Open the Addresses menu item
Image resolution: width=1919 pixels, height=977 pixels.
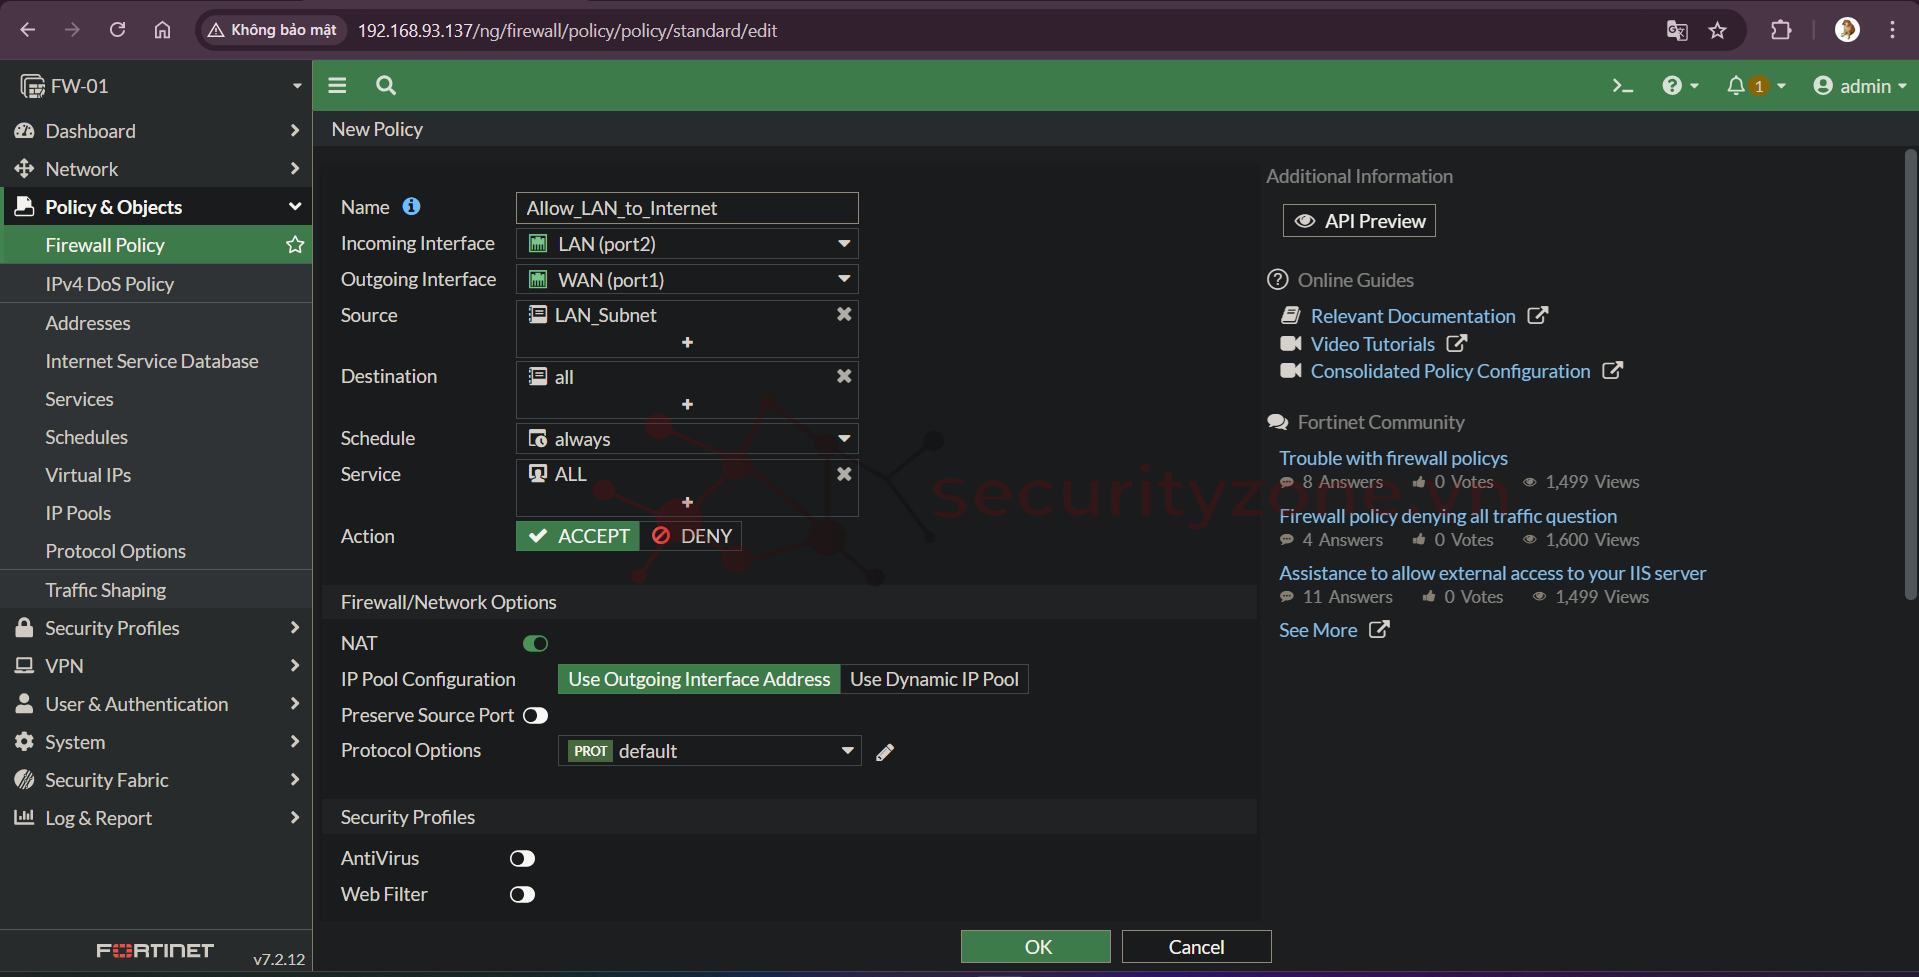click(x=88, y=323)
